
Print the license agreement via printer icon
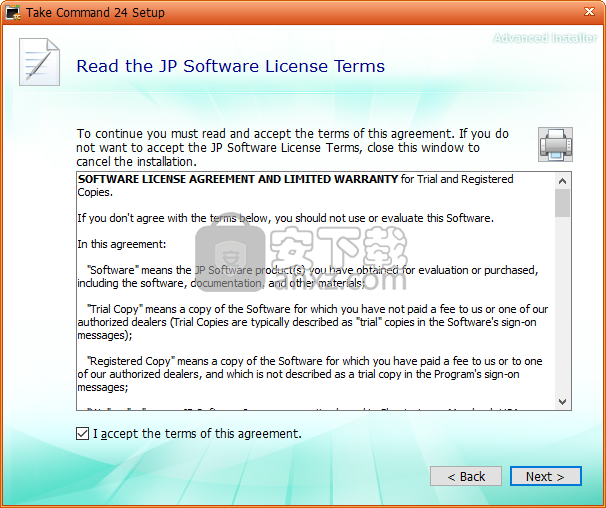[x=555, y=144]
